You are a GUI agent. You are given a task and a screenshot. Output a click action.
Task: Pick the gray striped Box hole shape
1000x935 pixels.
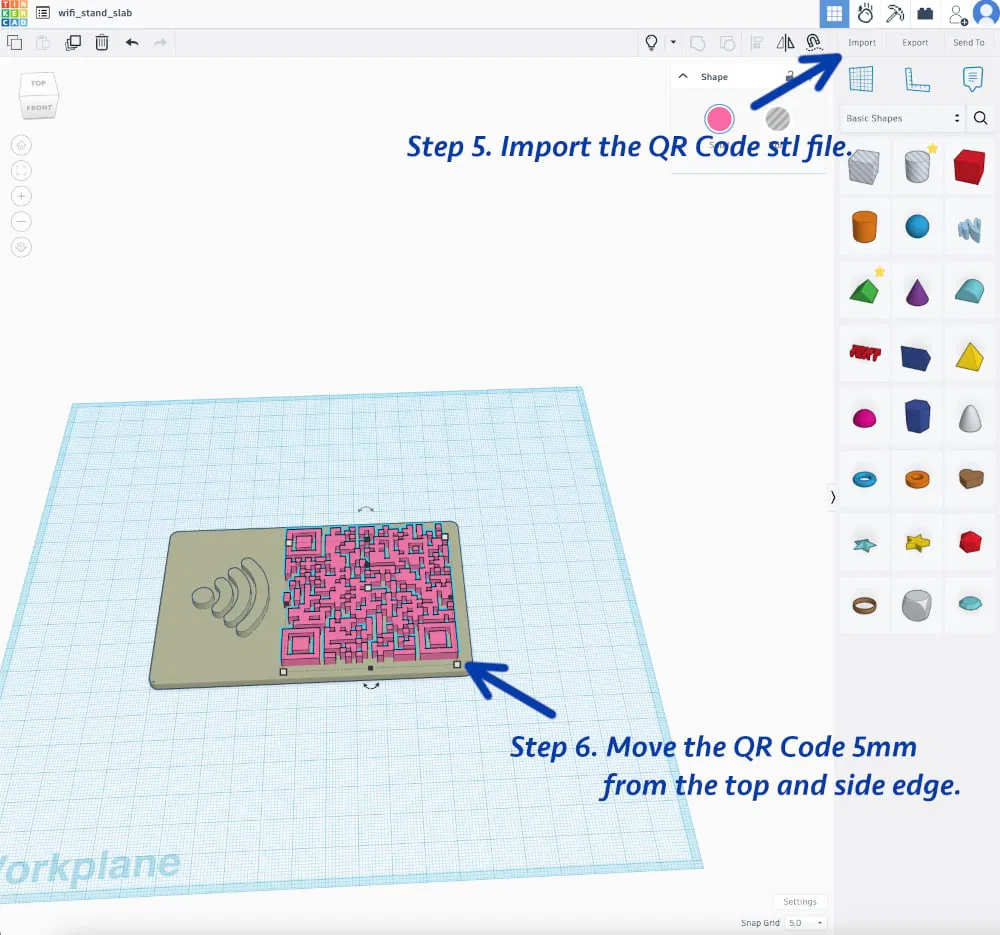pos(864,166)
